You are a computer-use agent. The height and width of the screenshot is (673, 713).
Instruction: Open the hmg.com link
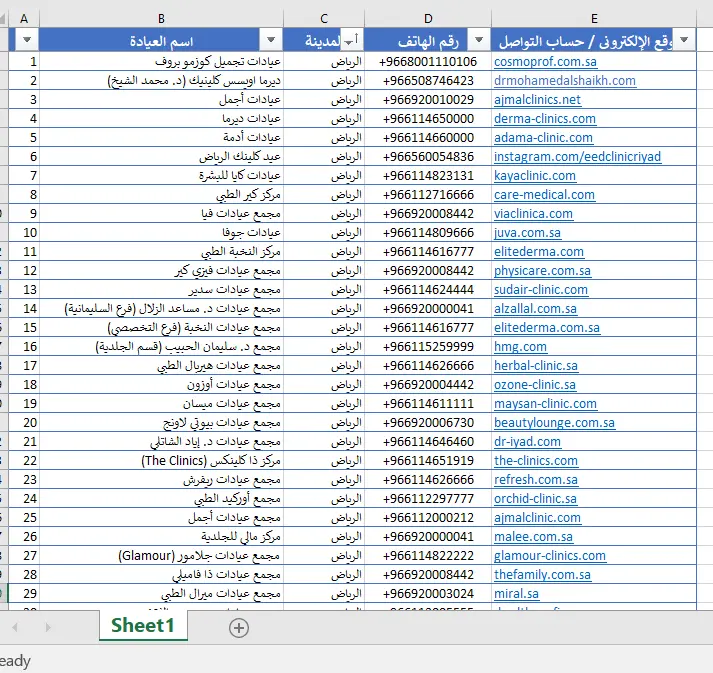tap(520, 347)
